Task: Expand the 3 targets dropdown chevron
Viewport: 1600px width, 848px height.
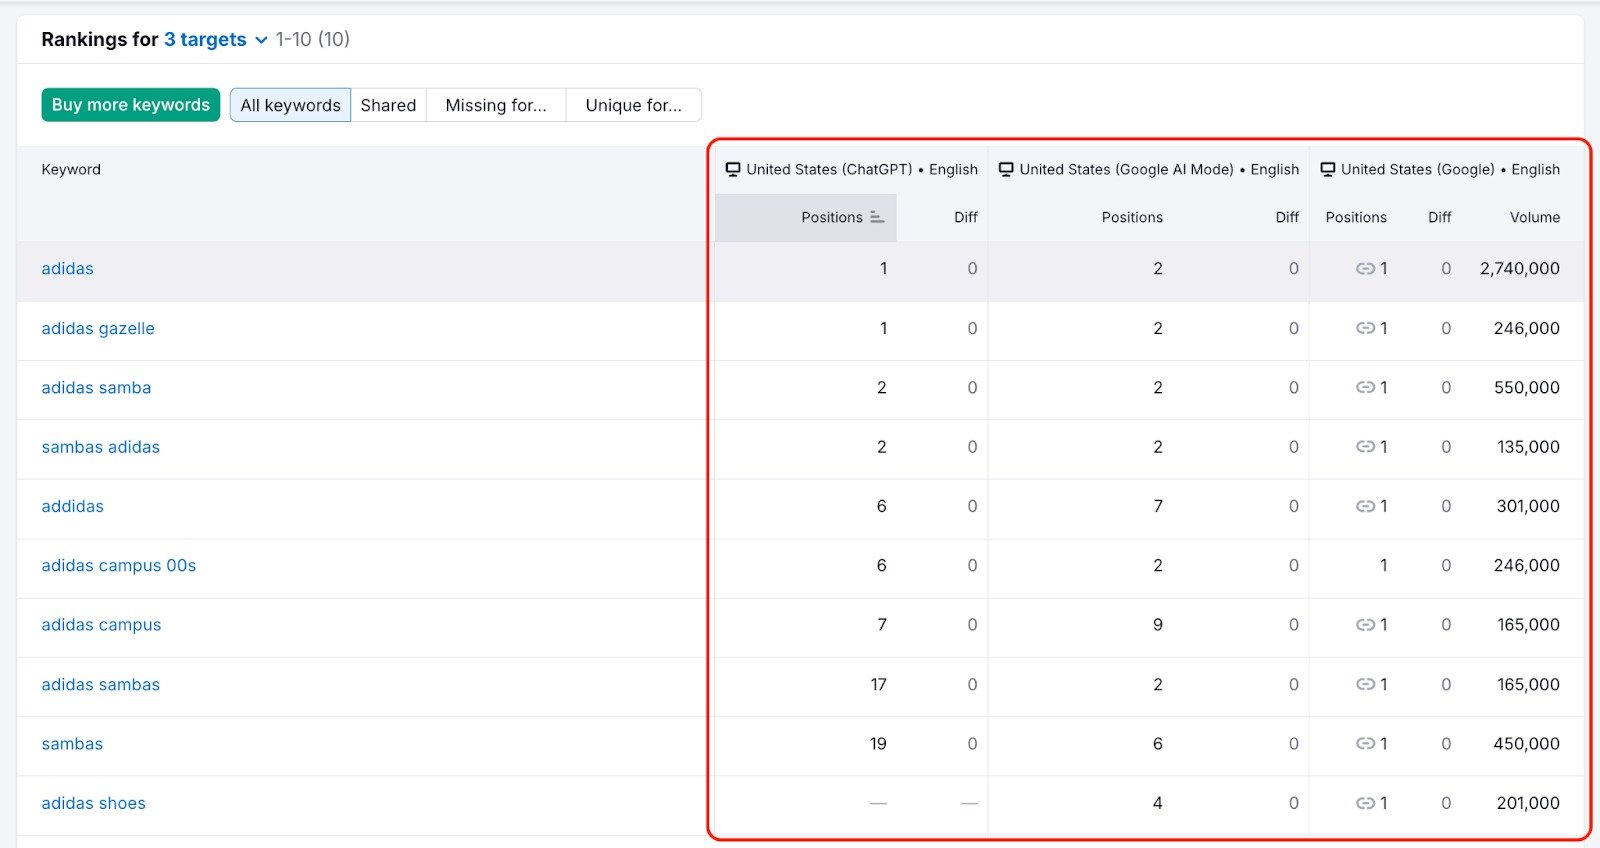Action: [261, 40]
